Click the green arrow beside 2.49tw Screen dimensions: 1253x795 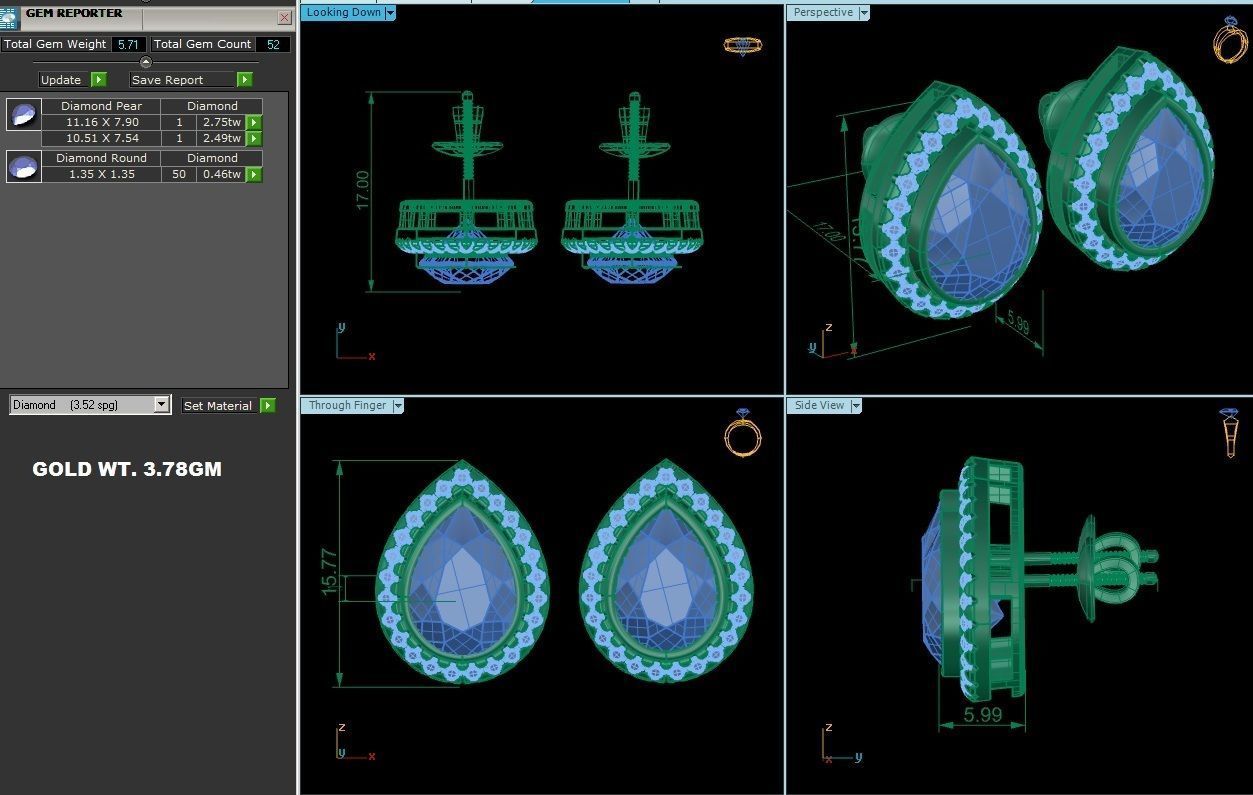tap(254, 138)
